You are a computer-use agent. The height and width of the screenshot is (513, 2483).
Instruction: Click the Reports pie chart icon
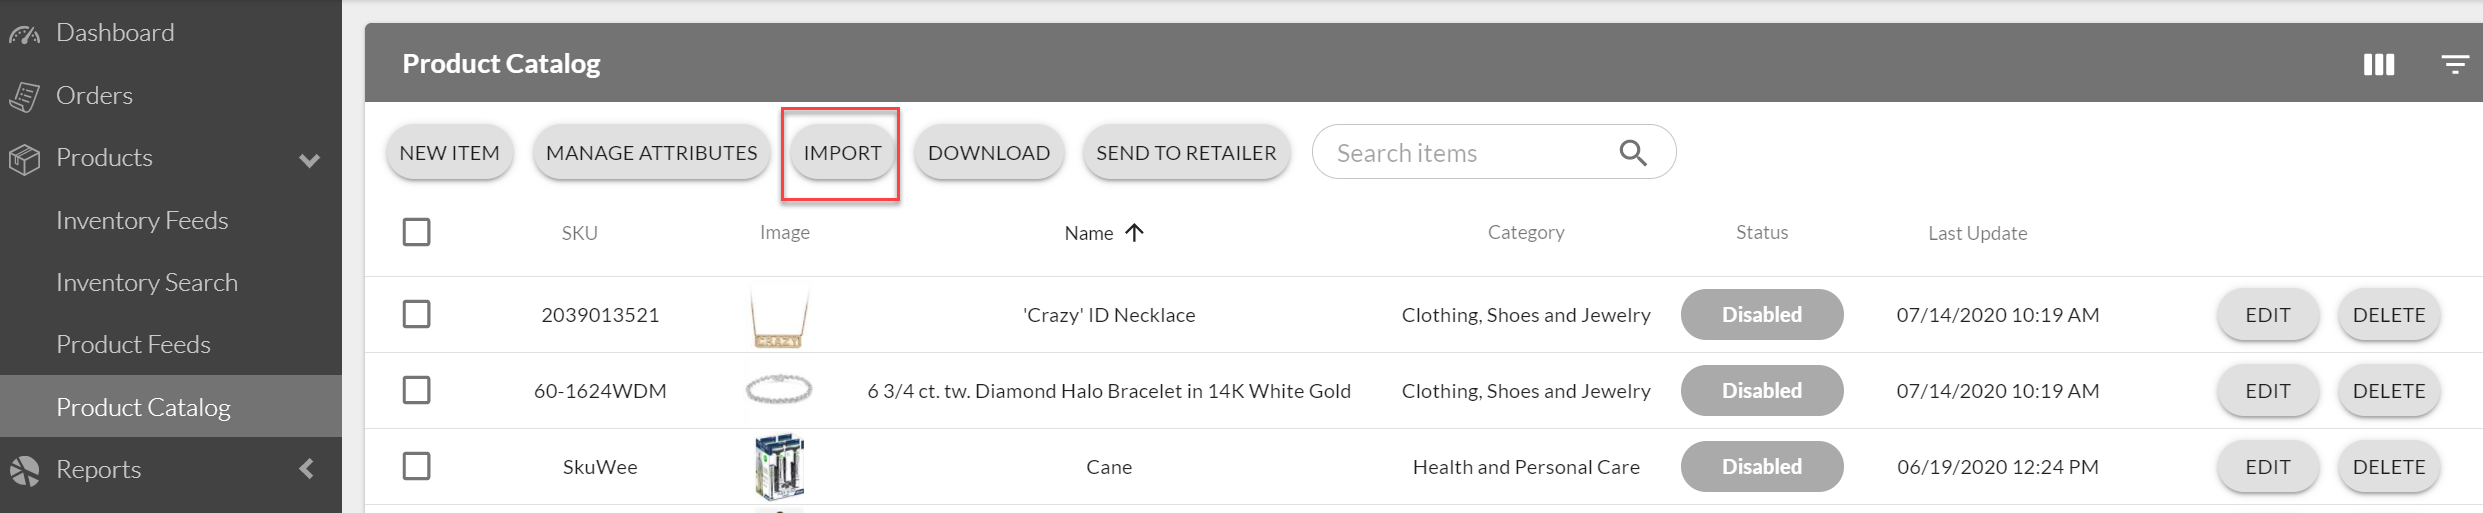[24, 470]
